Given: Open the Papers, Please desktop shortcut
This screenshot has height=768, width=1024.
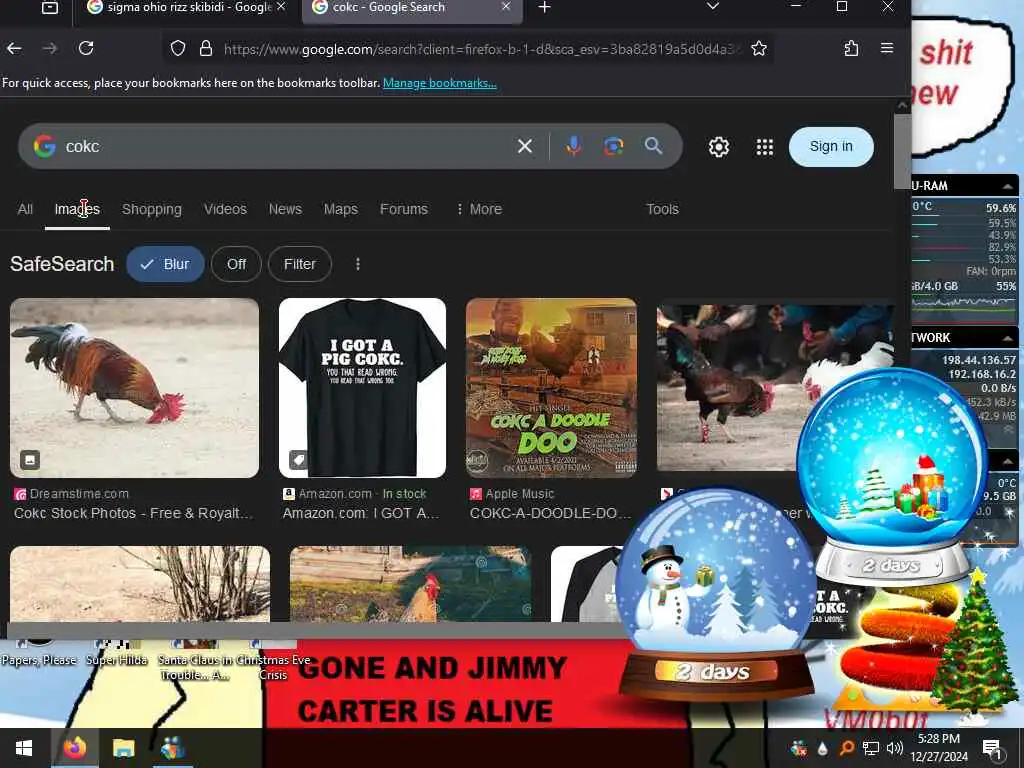Looking at the screenshot, I should 39,653.
